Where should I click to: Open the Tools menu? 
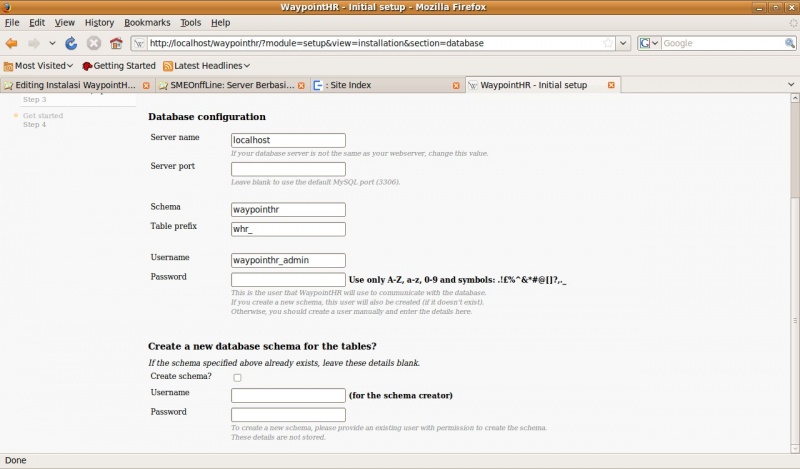(x=190, y=22)
